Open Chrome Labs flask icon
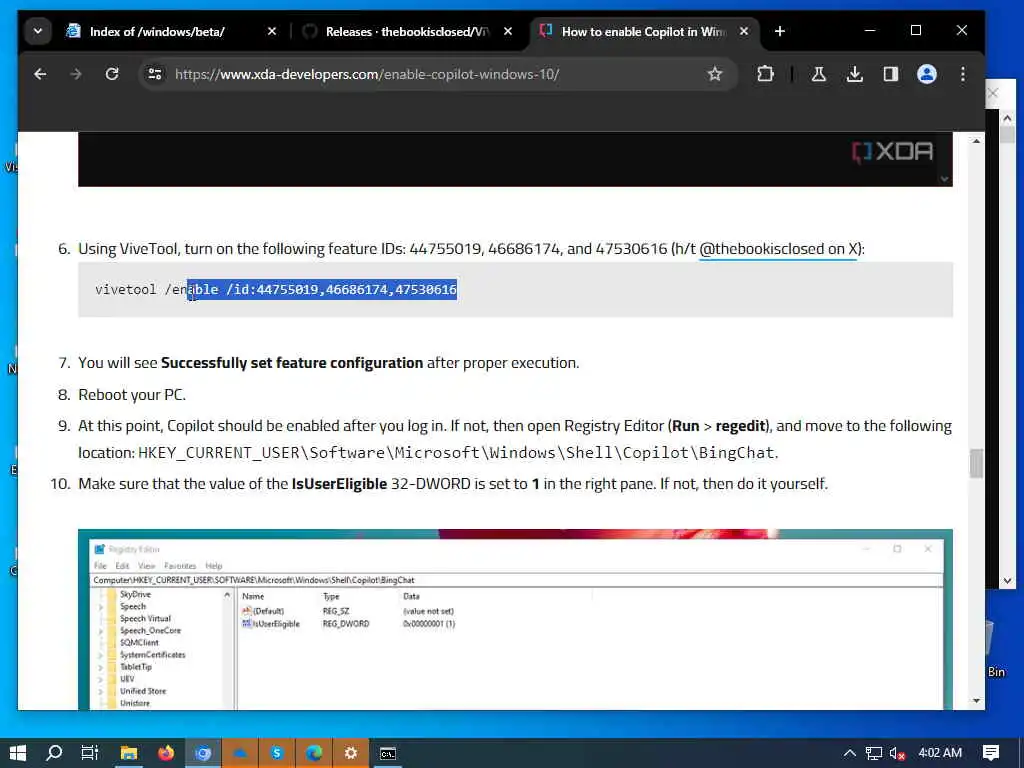 coord(818,74)
